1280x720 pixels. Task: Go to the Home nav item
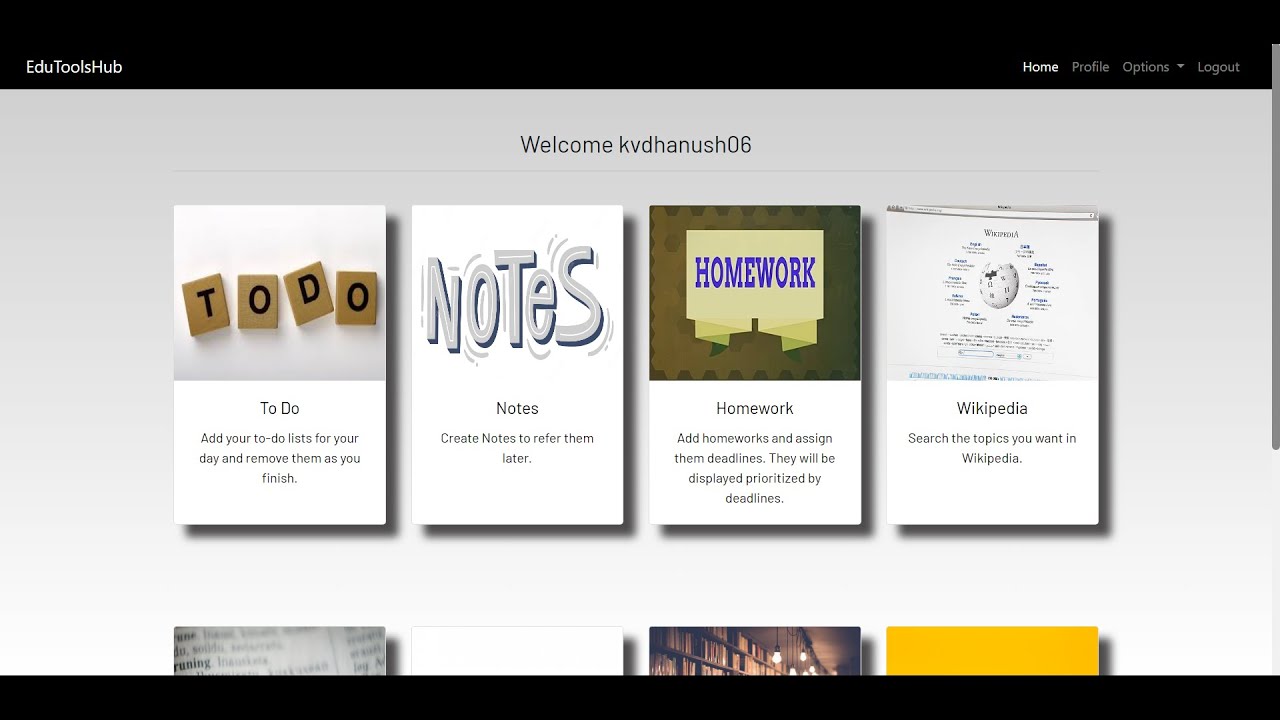click(x=1040, y=67)
